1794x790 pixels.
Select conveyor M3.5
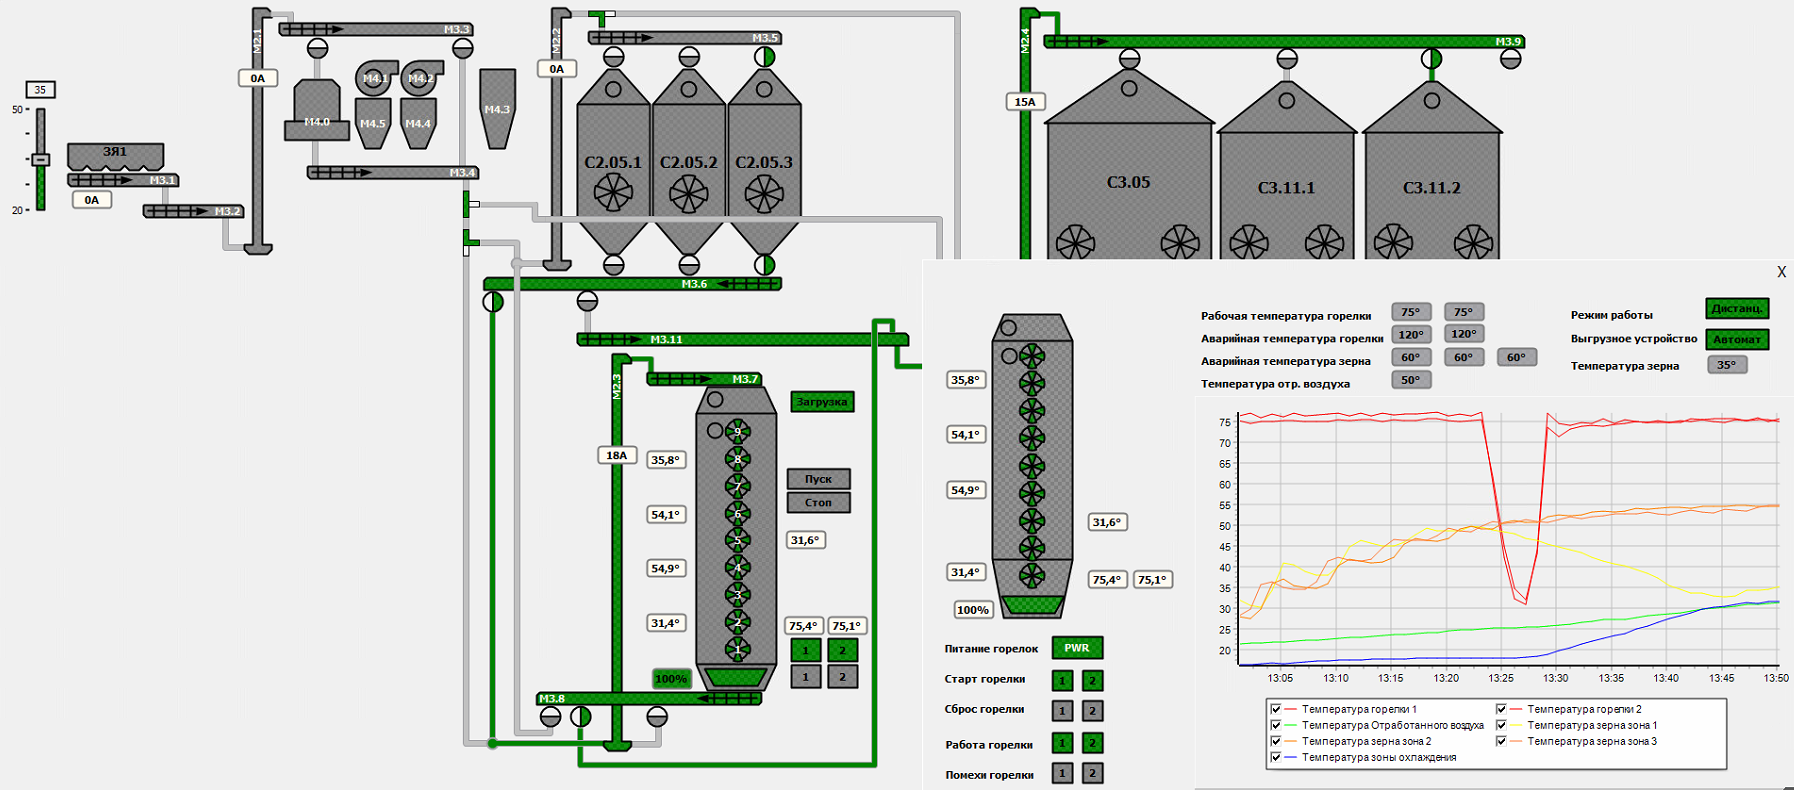click(x=684, y=38)
